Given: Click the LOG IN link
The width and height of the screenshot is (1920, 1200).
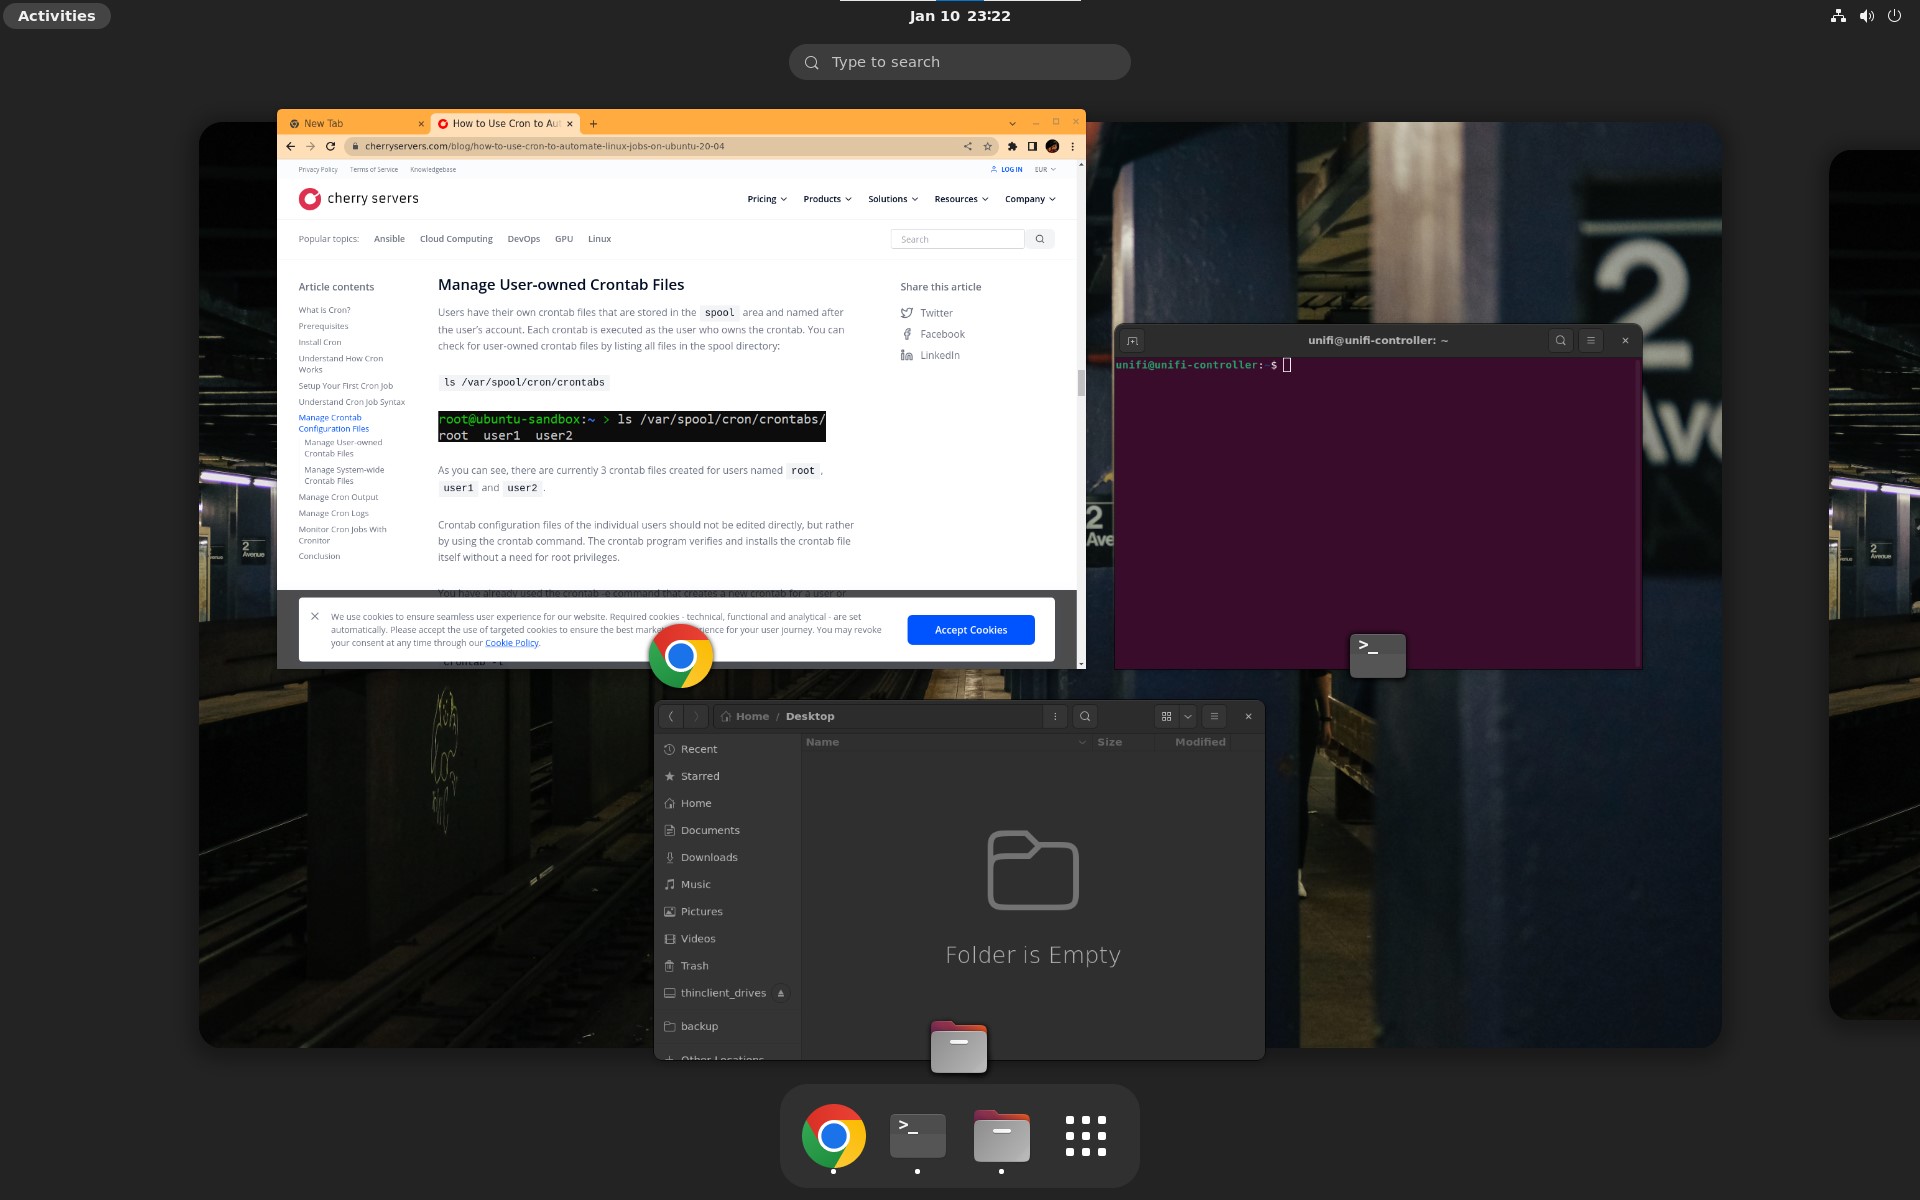Looking at the screenshot, I should pyautogui.click(x=1007, y=170).
